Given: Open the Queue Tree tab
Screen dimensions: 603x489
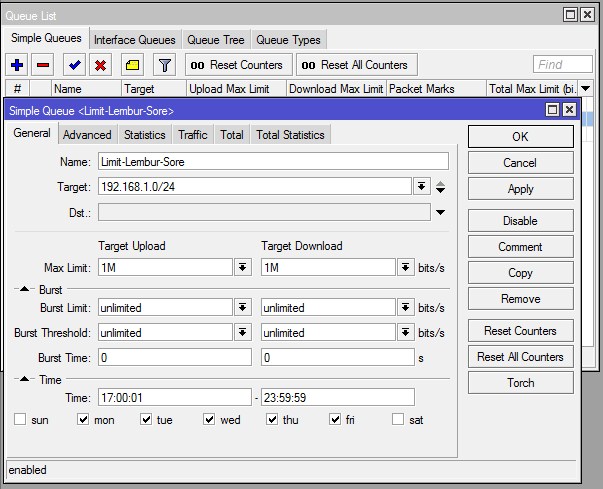Looking at the screenshot, I should 216,40.
